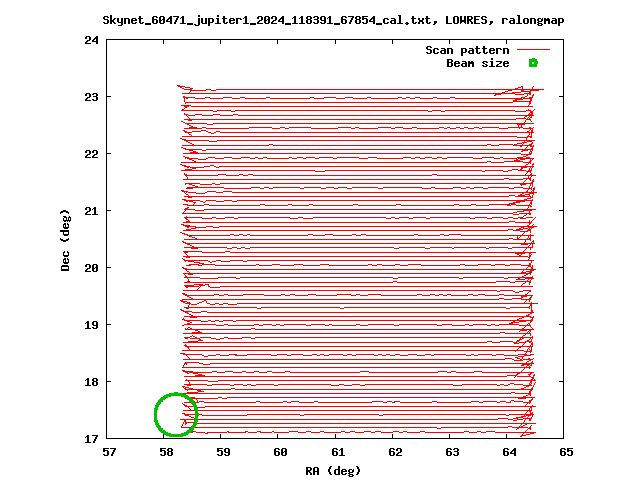Viewport: 640px width, 480px height.
Task: Click the Dec axis tick label 23
Action: pos(92,97)
